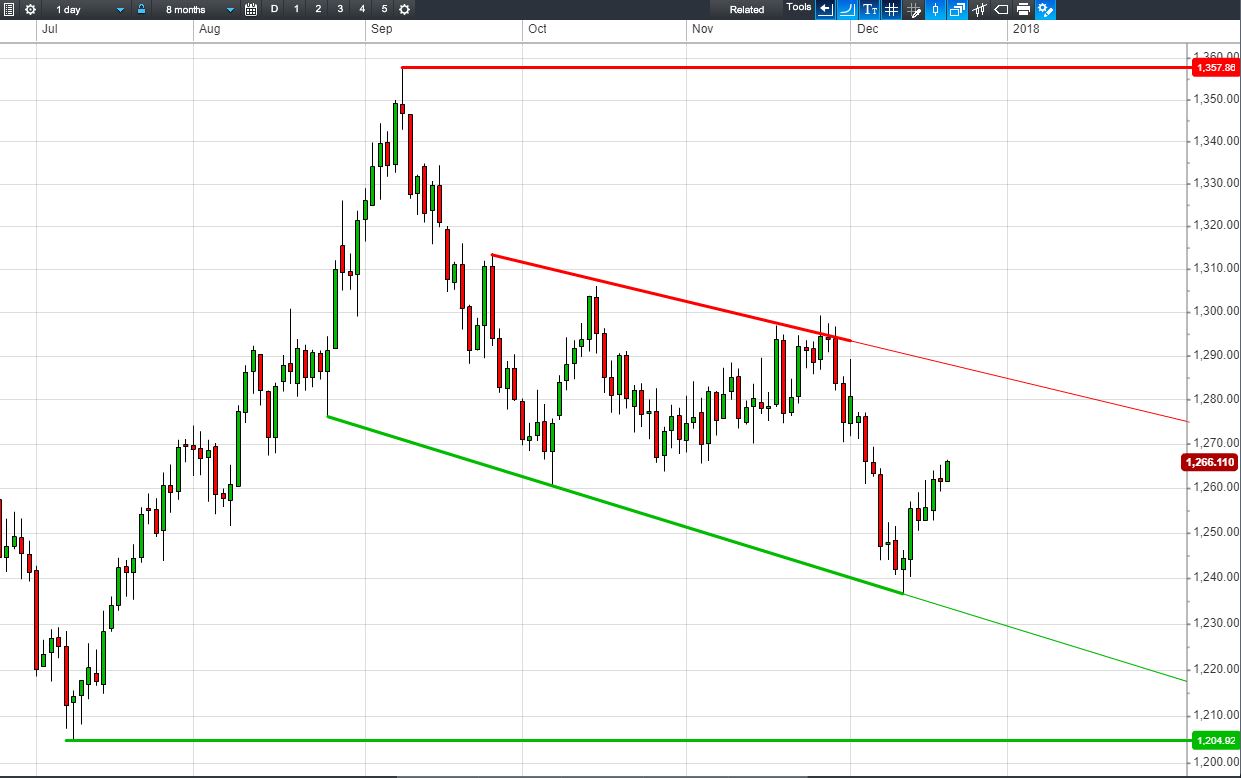Select preset number 2
1241x778 pixels.
point(318,8)
